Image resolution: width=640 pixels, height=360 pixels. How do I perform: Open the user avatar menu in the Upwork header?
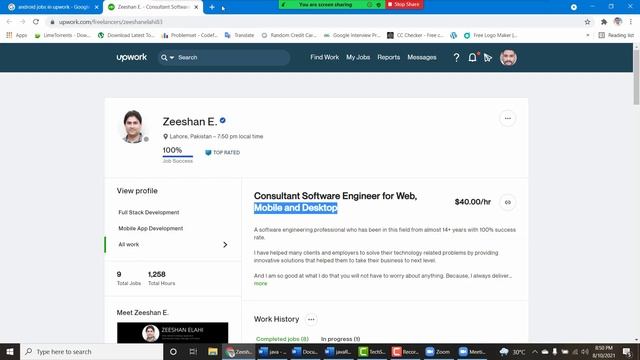[508, 58]
